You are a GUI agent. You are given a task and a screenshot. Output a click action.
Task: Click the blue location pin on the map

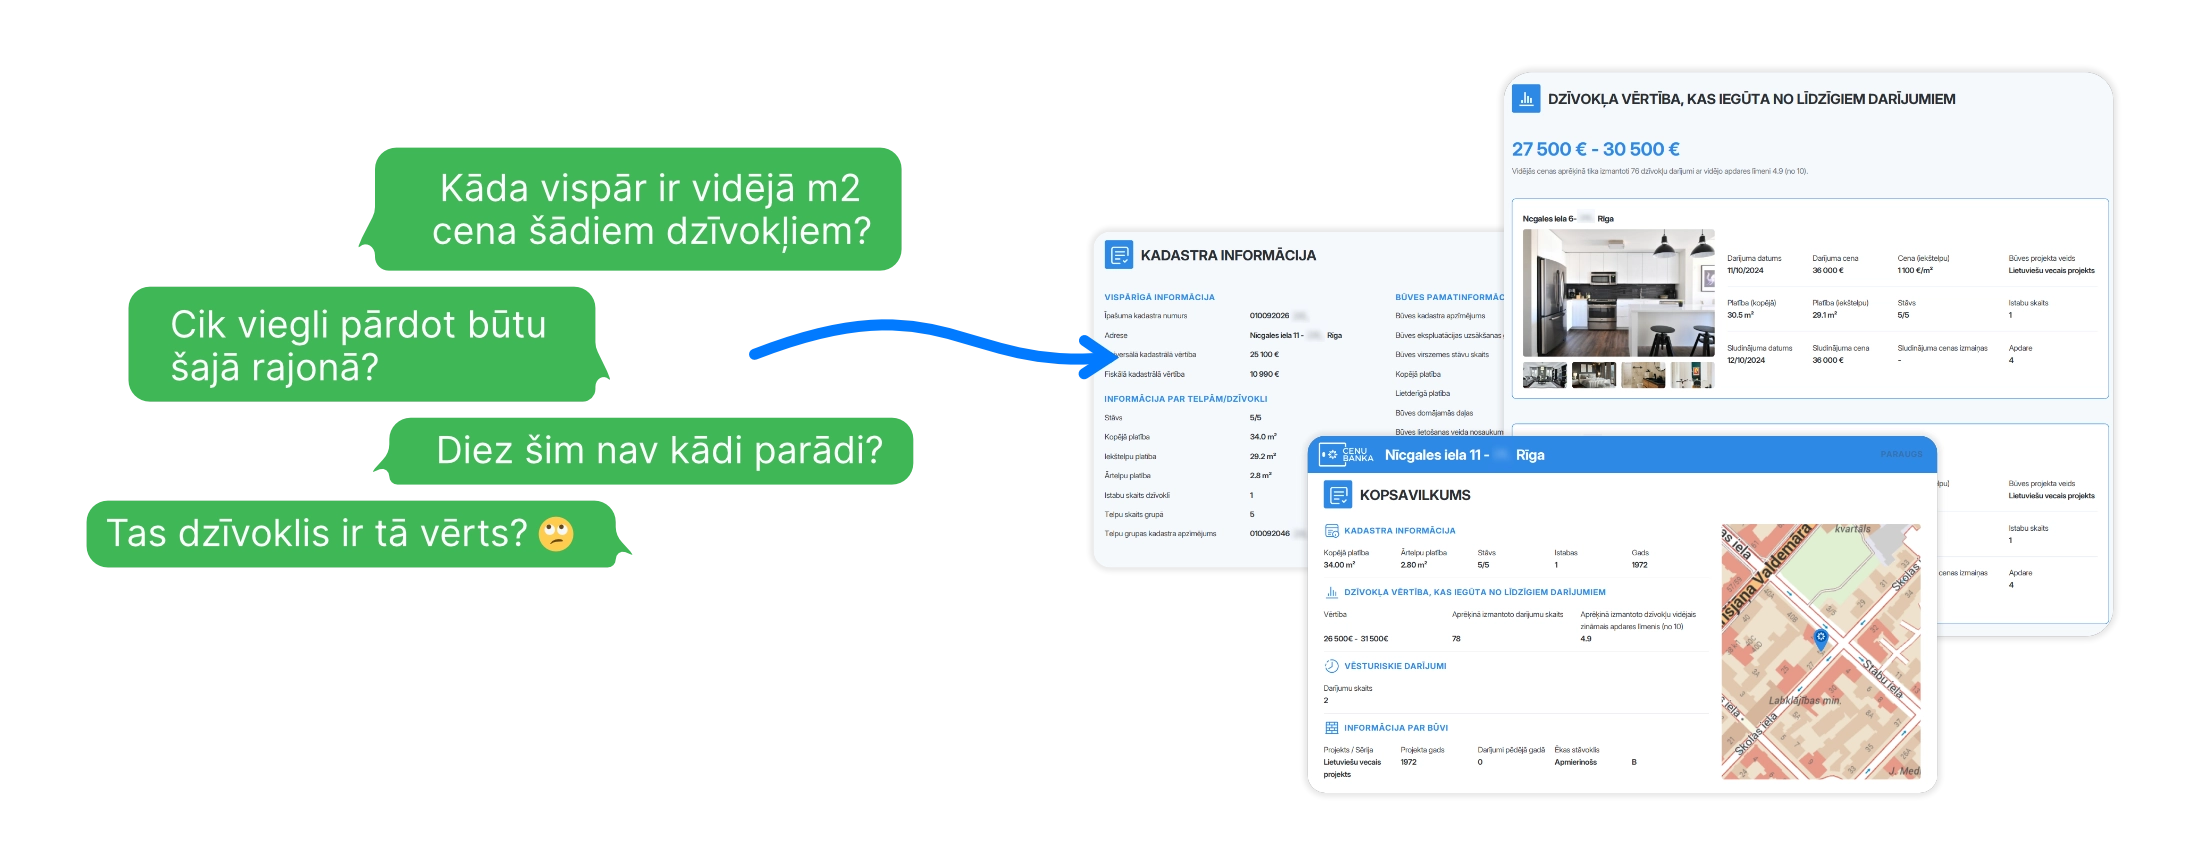(x=1821, y=638)
